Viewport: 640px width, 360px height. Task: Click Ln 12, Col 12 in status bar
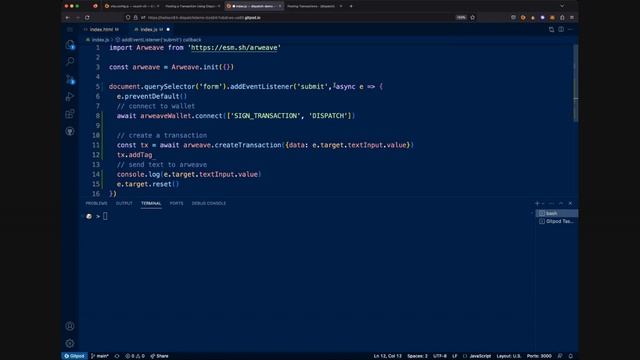pos(387,356)
